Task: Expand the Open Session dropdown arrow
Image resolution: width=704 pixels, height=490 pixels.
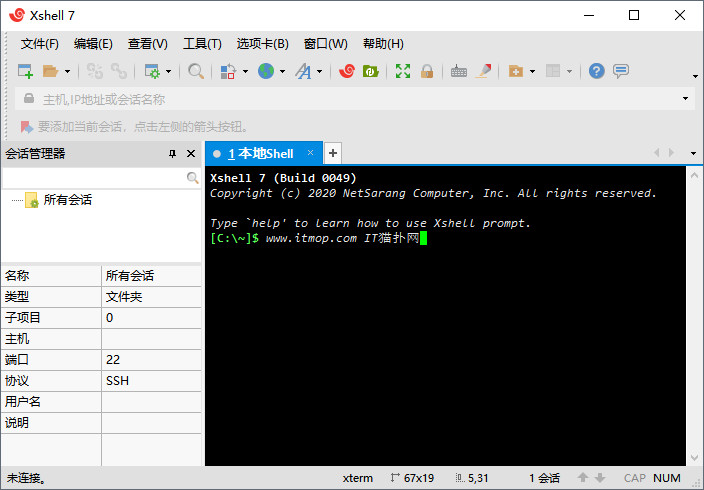Action: (x=67, y=71)
